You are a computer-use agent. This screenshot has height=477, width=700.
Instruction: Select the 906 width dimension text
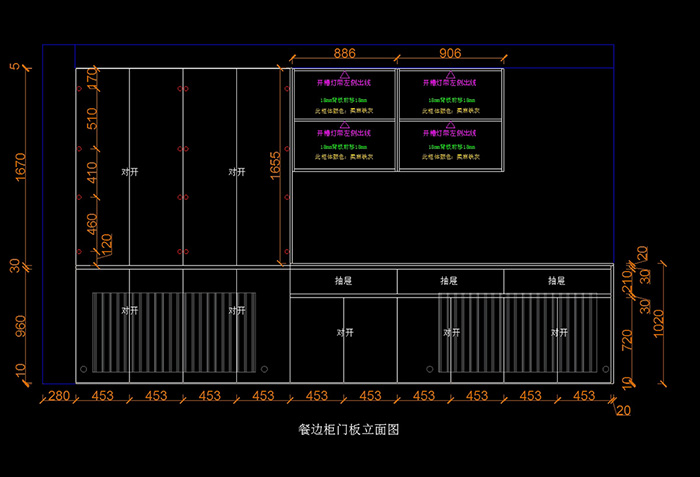pyautogui.click(x=450, y=53)
